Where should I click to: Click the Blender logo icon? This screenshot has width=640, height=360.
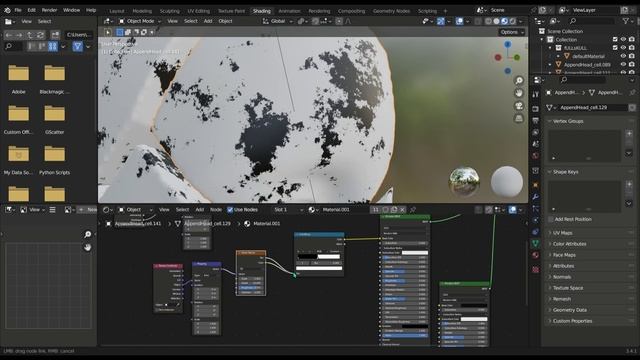click(7, 10)
